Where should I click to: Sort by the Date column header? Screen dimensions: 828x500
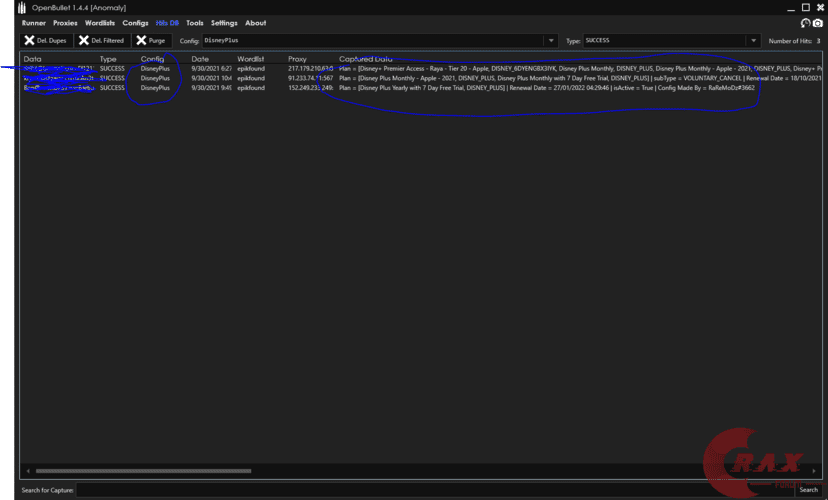click(x=200, y=59)
